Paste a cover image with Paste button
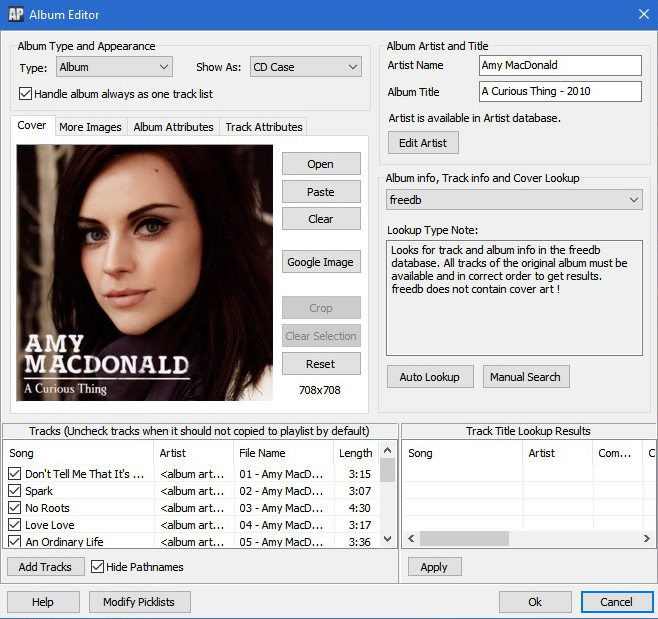Viewport: 658px width, 619px height. coord(321,192)
